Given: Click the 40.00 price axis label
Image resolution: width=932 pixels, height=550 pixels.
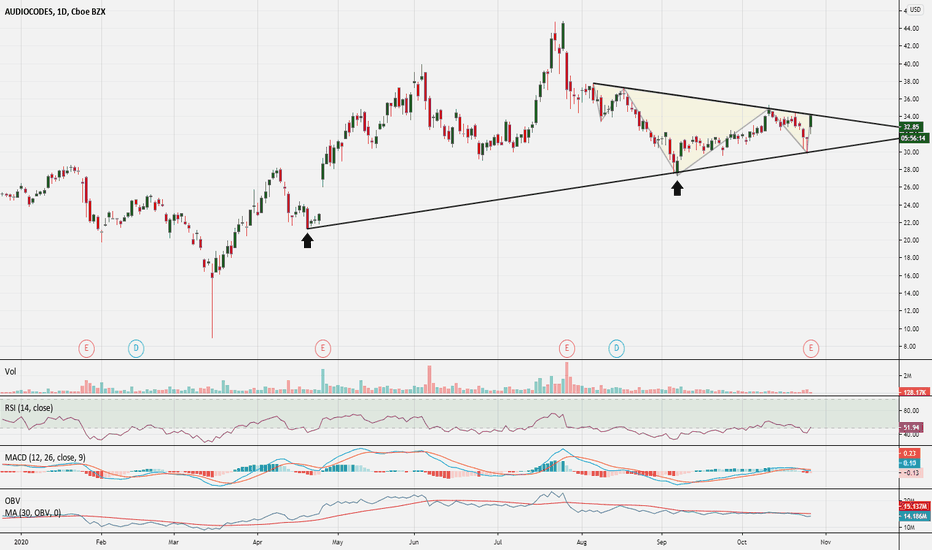Looking at the screenshot, I should click(x=912, y=64).
